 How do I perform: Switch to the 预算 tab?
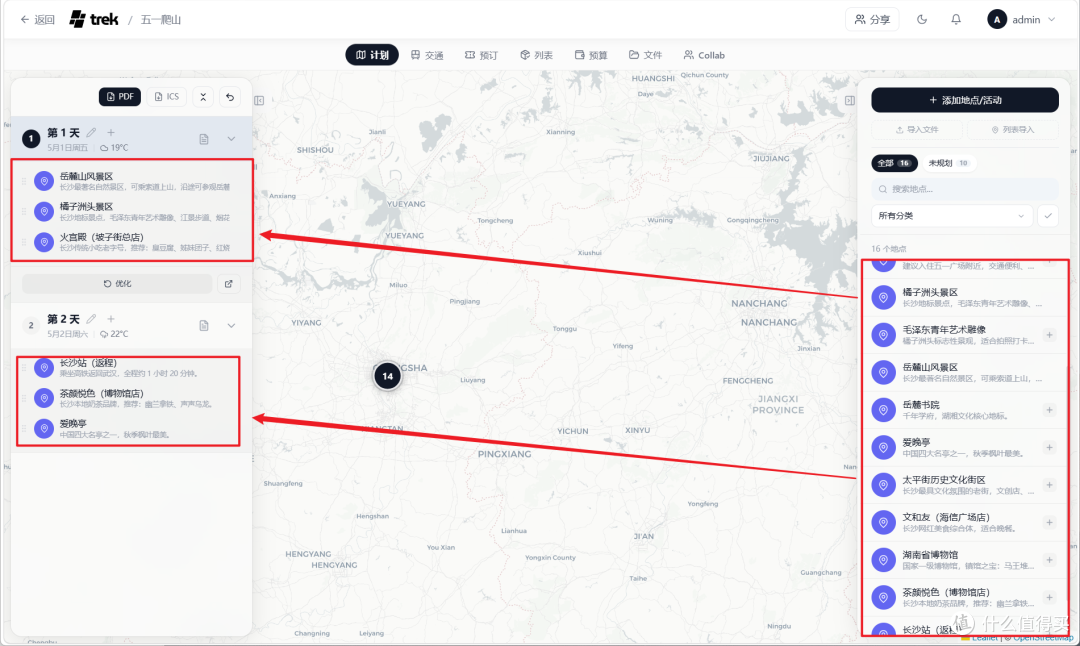coord(591,55)
